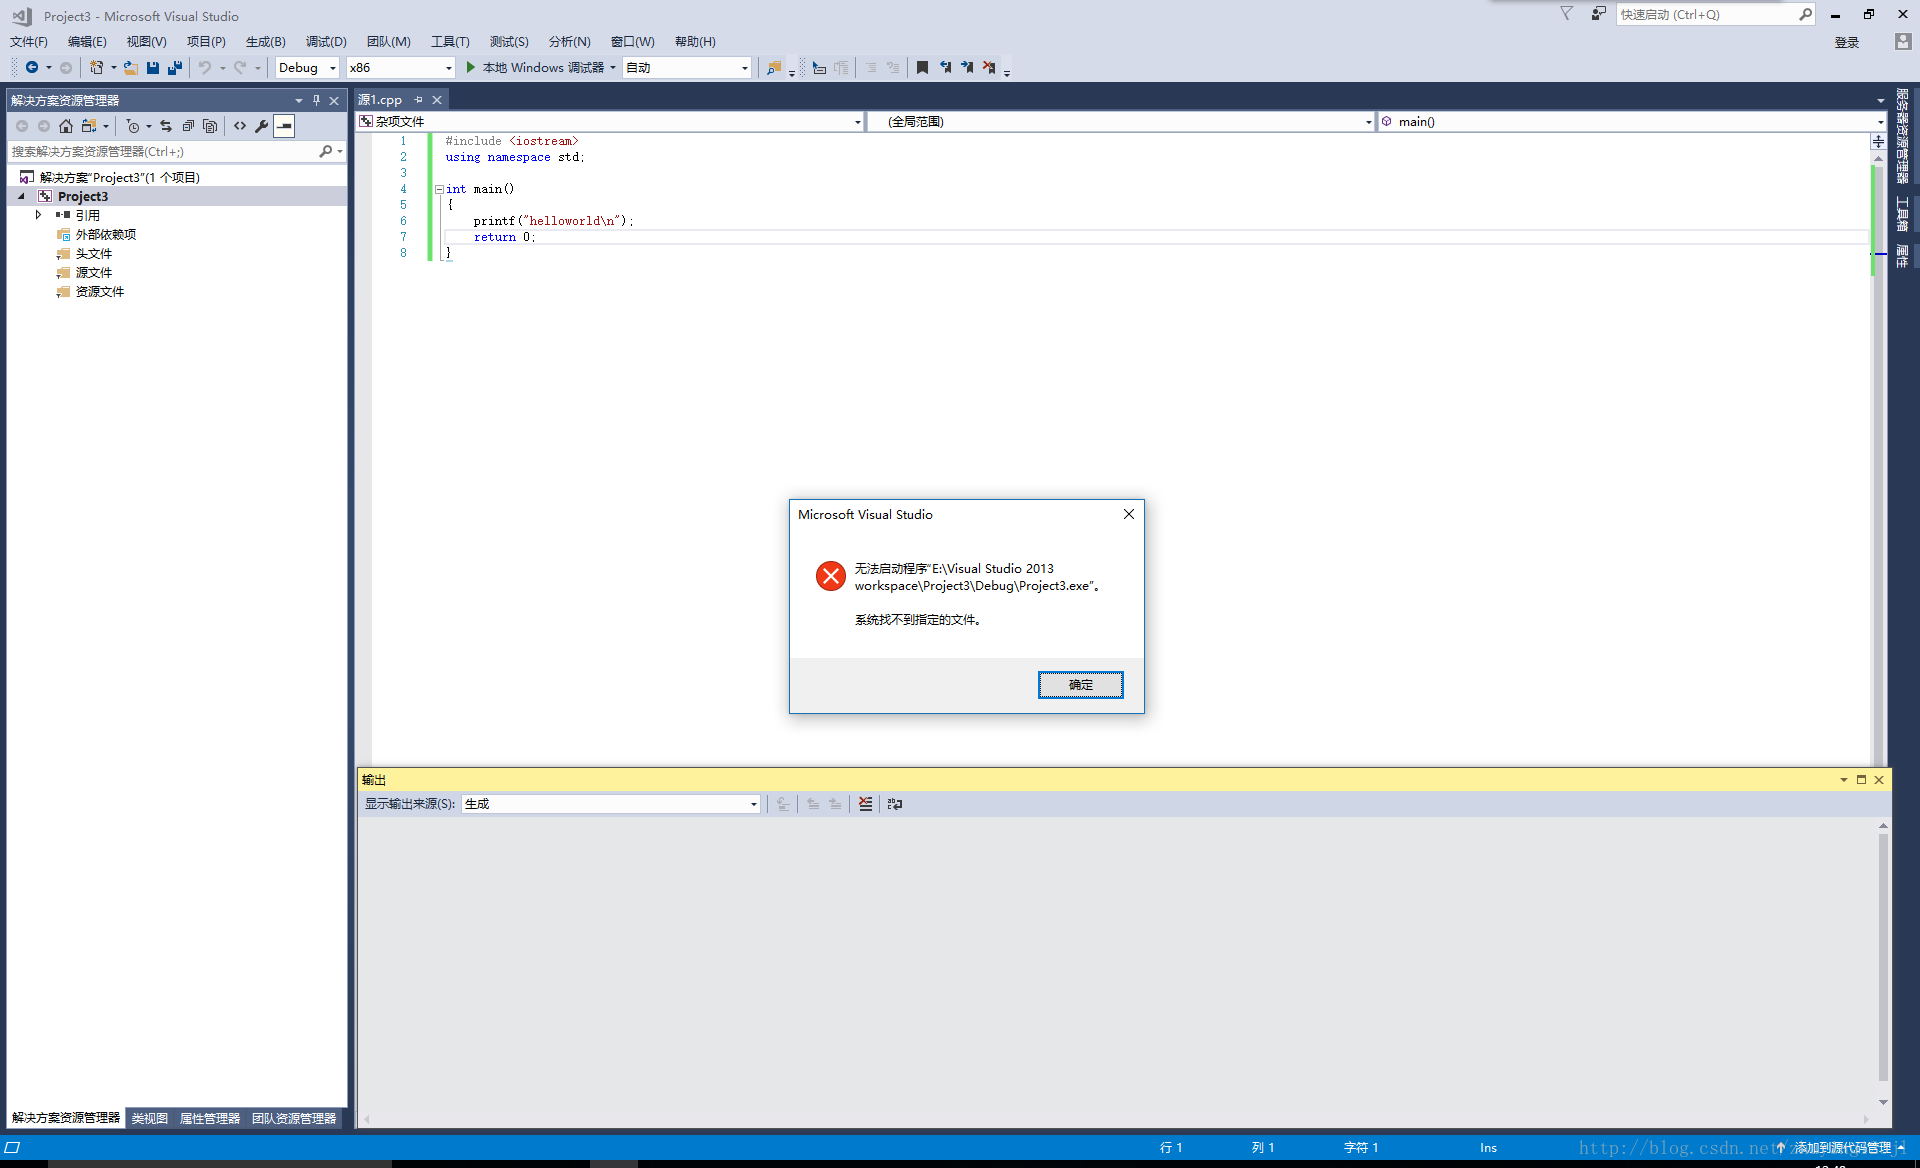The width and height of the screenshot is (1920, 1168).
Task: Open the 工具(T) menu
Action: tap(450, 41)
